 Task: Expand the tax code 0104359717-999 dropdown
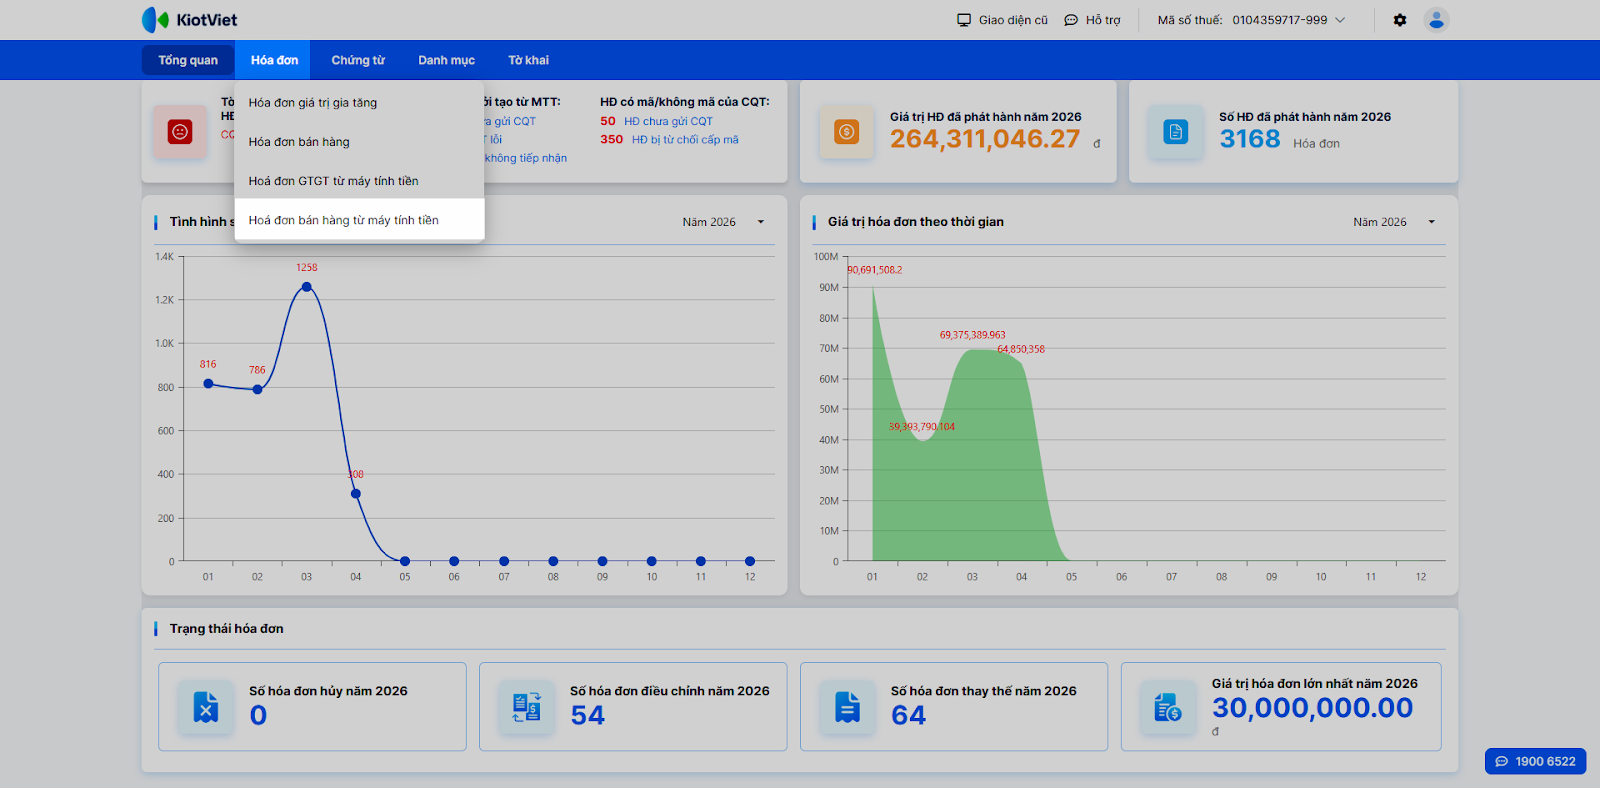coord(1340,20)
